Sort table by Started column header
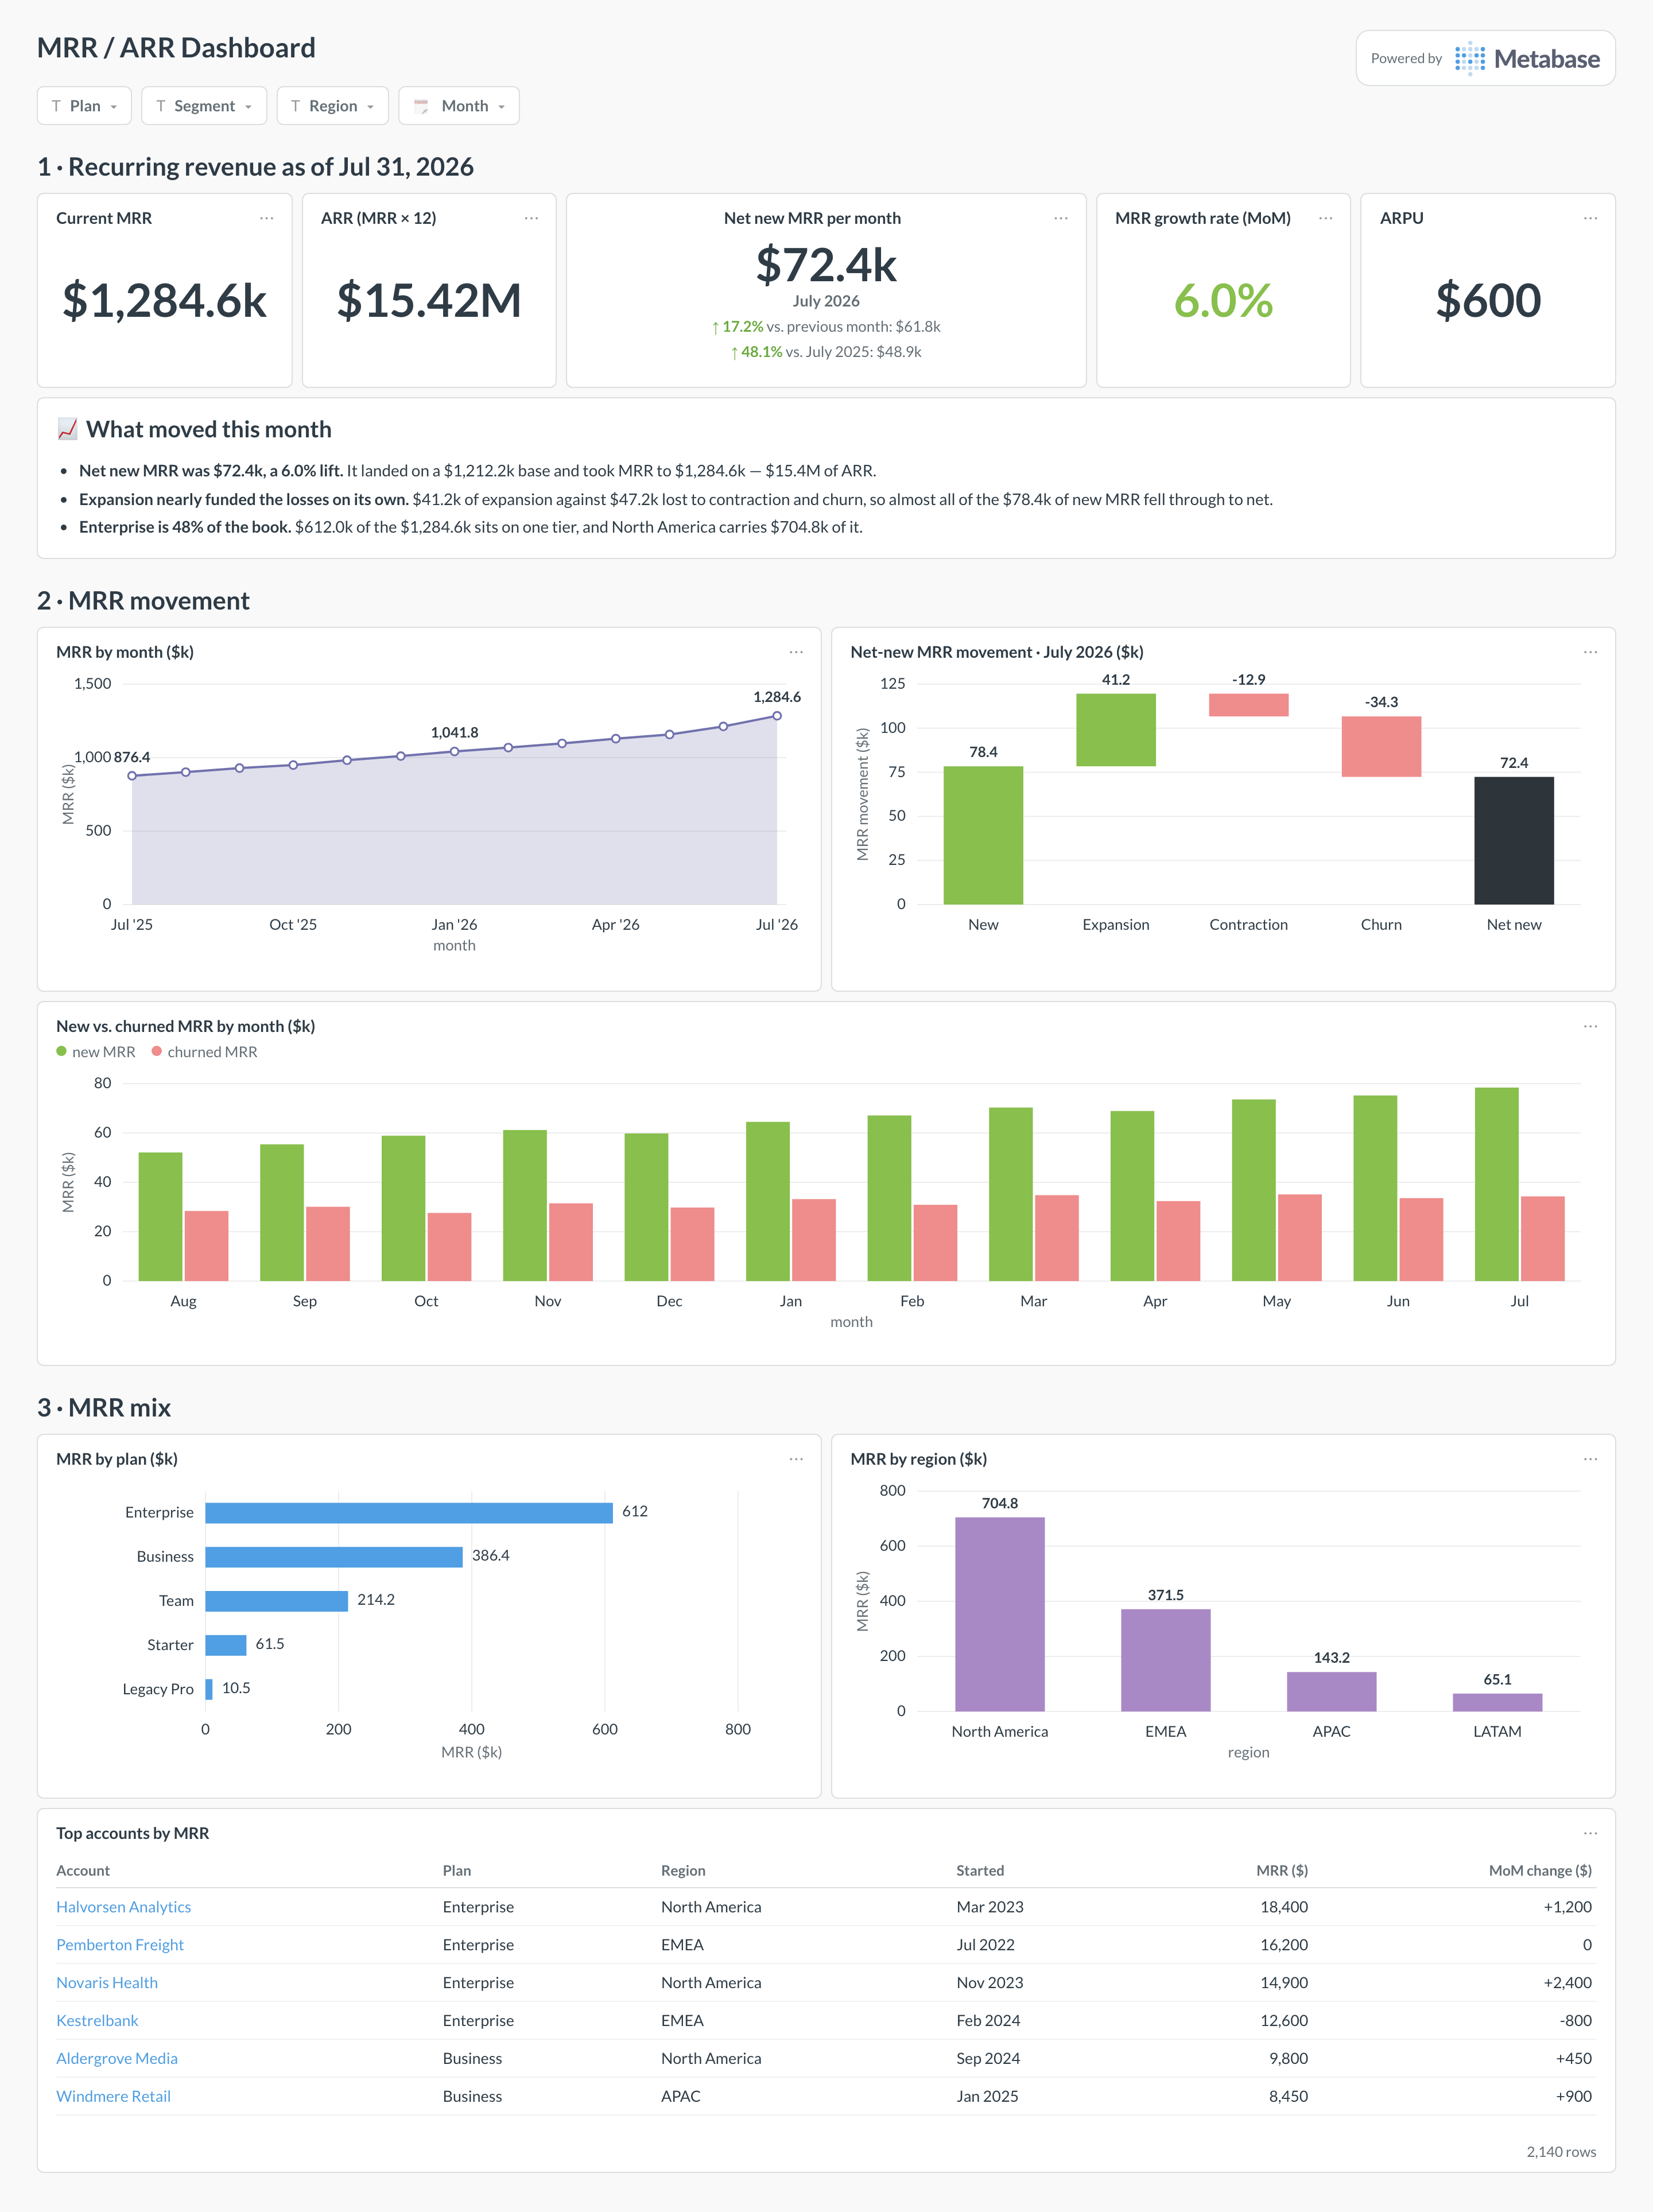Screen dimensions: 1653x2212 click(x=980, y=1871)
